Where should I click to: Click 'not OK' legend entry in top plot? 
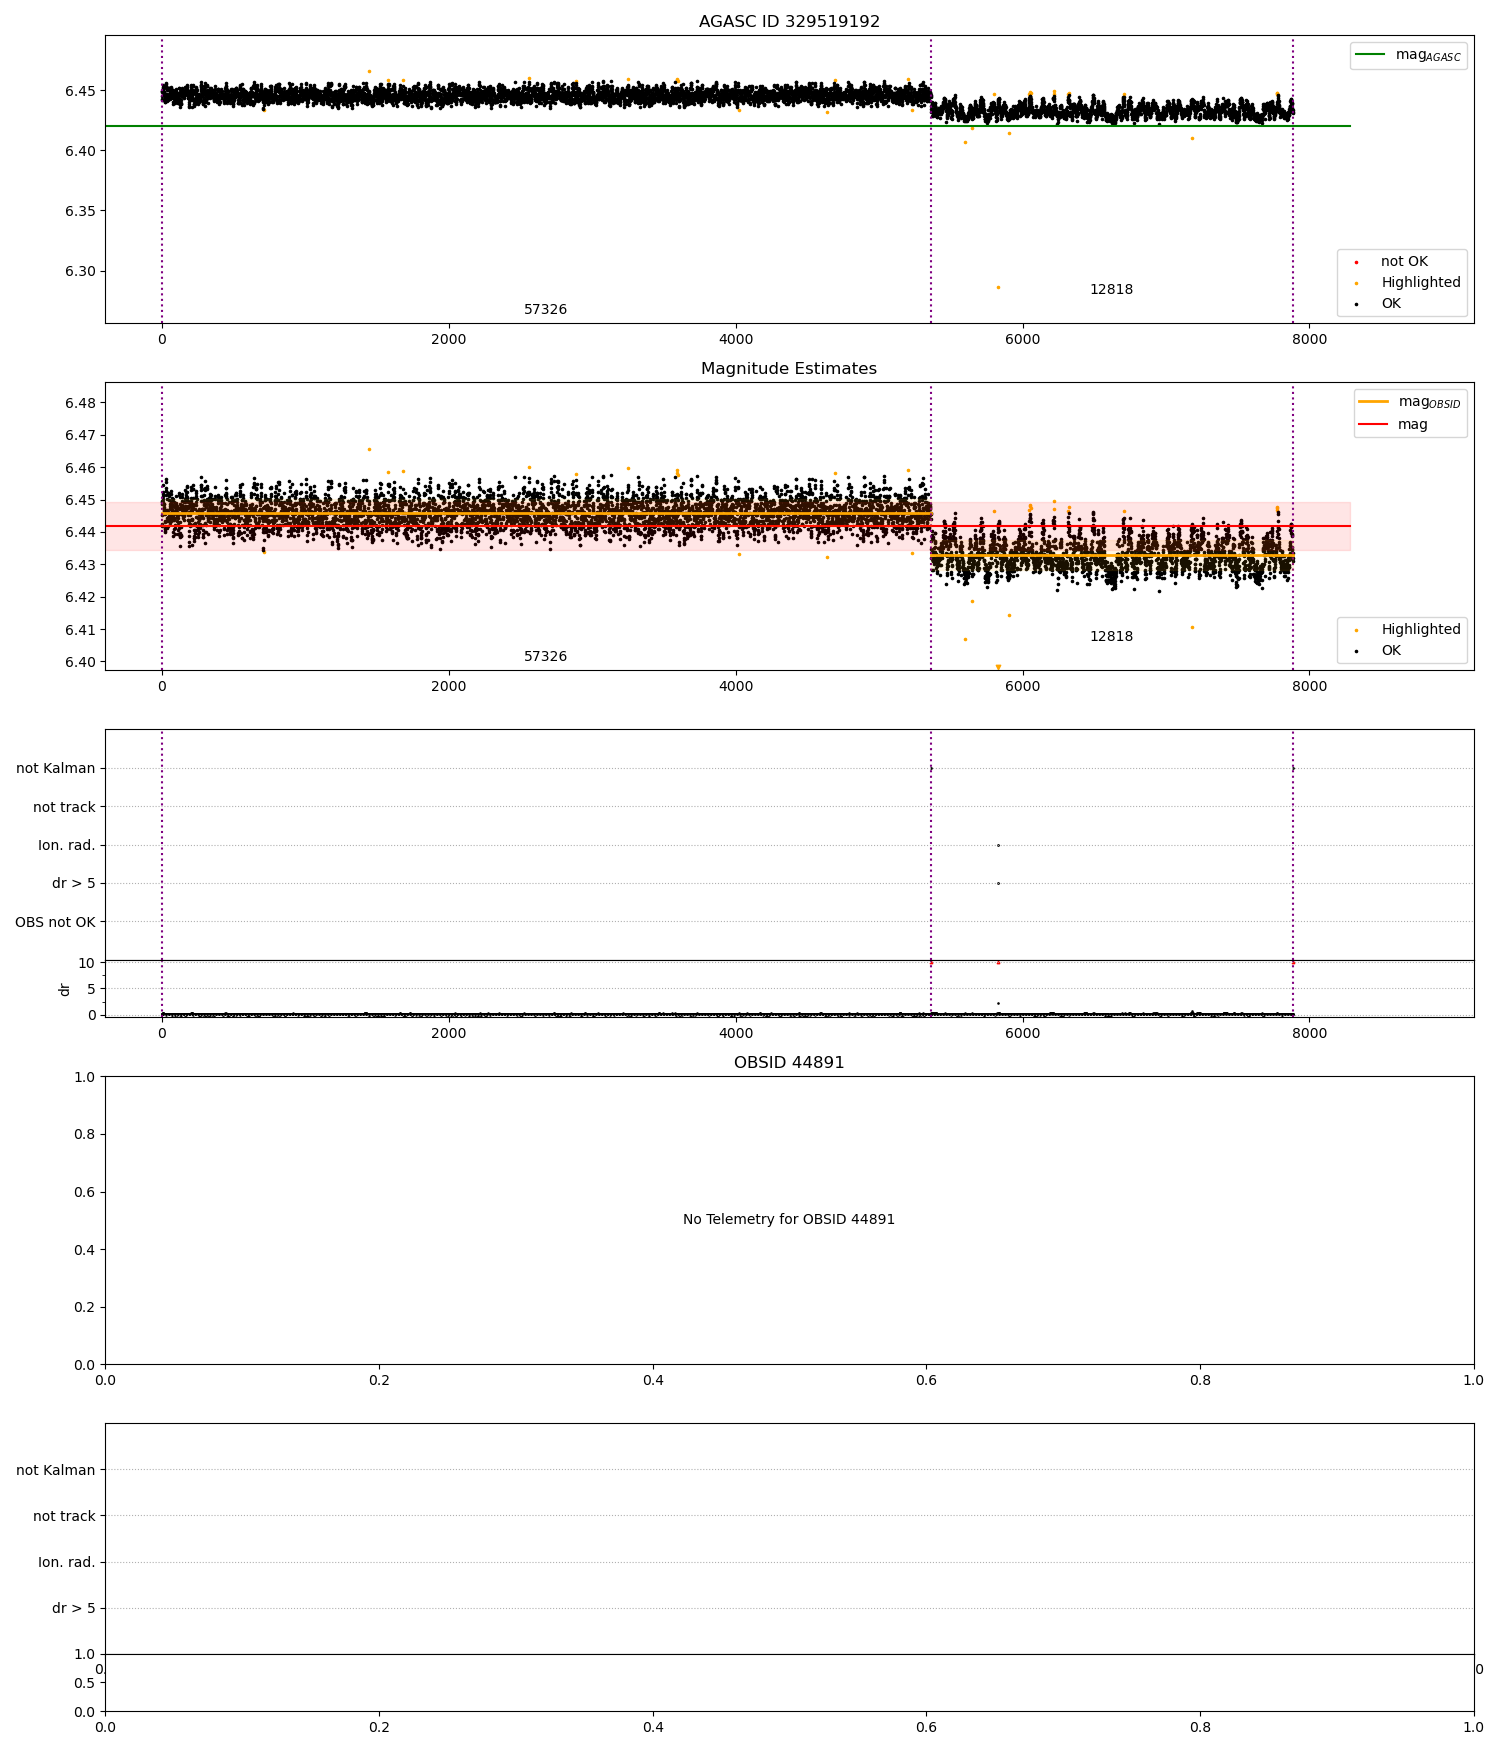coord(1404,262)
